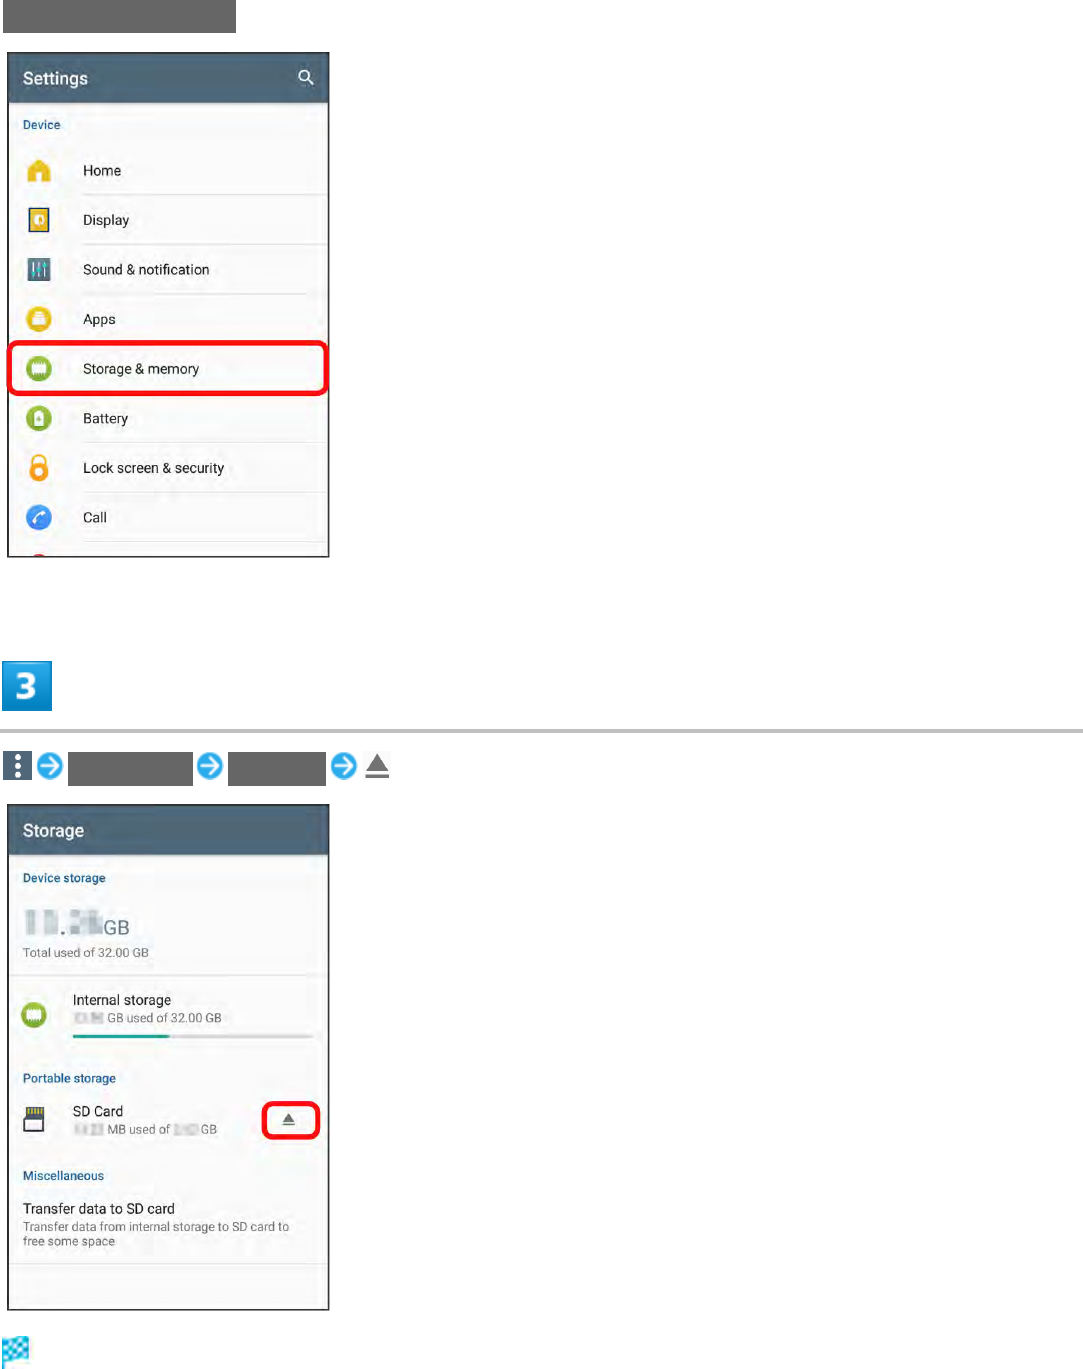Tap the green Storage & memory icon
Image resolution: width=1083 pixels, height=1369 pixels.
[x=39, y=369]
